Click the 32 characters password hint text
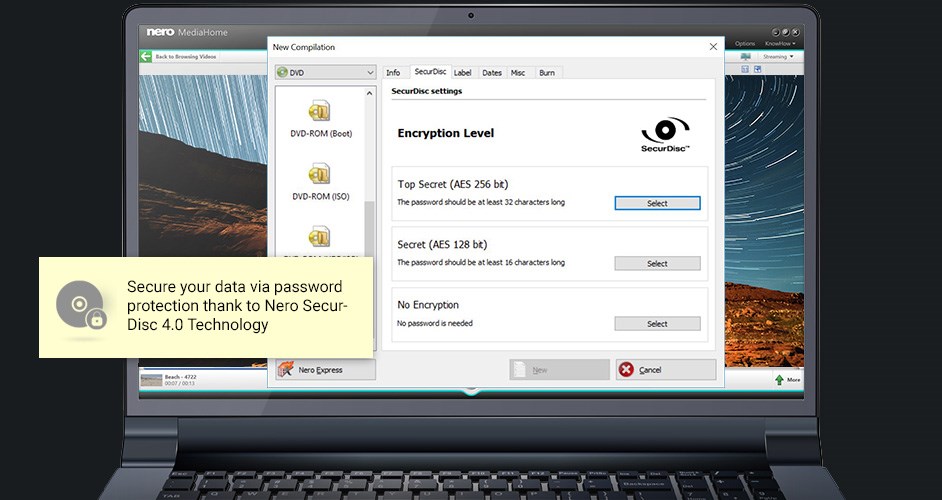Viewport: 942px width, 500px height. coord(481,203)
